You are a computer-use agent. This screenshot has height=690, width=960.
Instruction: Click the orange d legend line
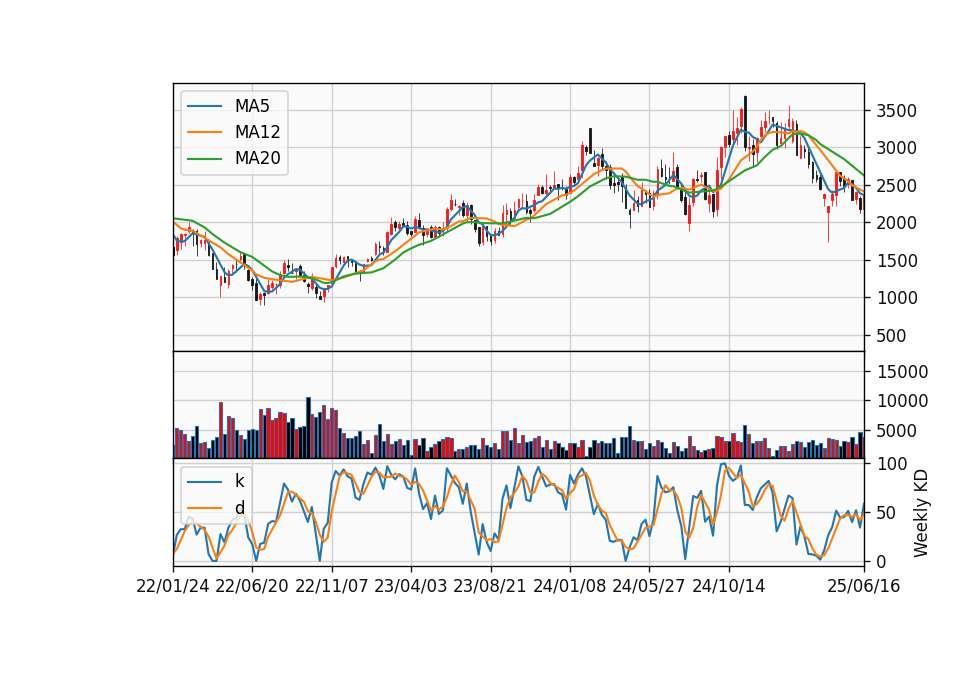point(204,508)
